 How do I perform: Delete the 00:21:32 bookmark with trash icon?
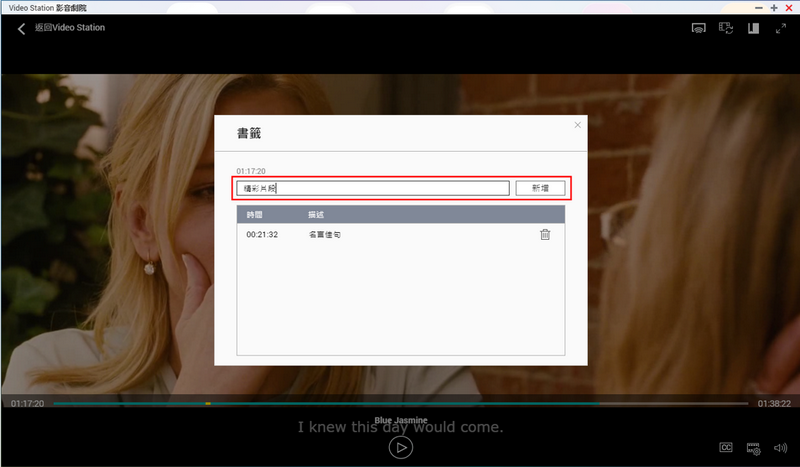click(545, 234)
